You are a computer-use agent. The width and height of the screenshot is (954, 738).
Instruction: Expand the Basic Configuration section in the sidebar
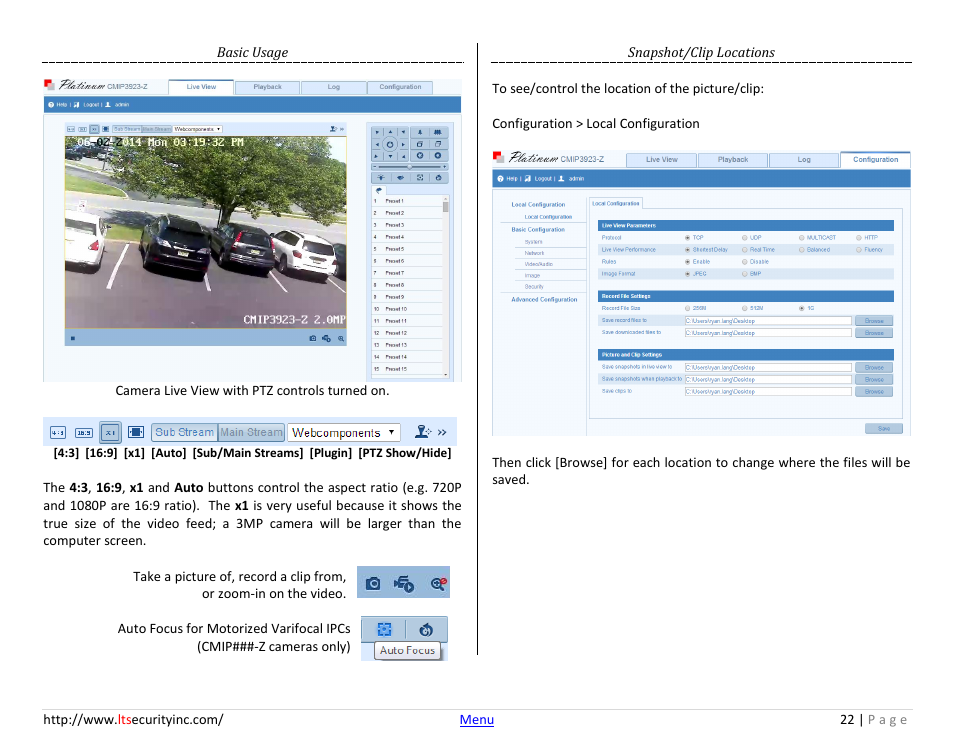click(538, 229)
